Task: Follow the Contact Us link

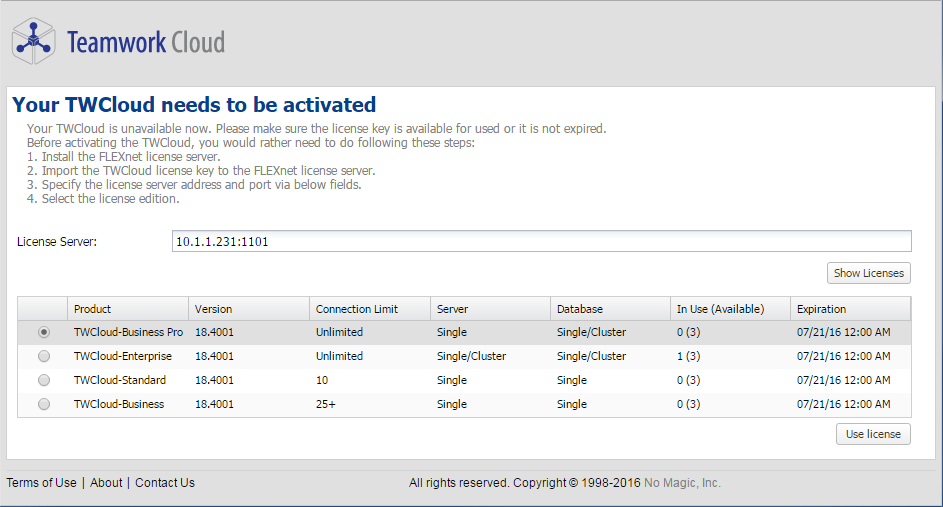Action: 165,483
